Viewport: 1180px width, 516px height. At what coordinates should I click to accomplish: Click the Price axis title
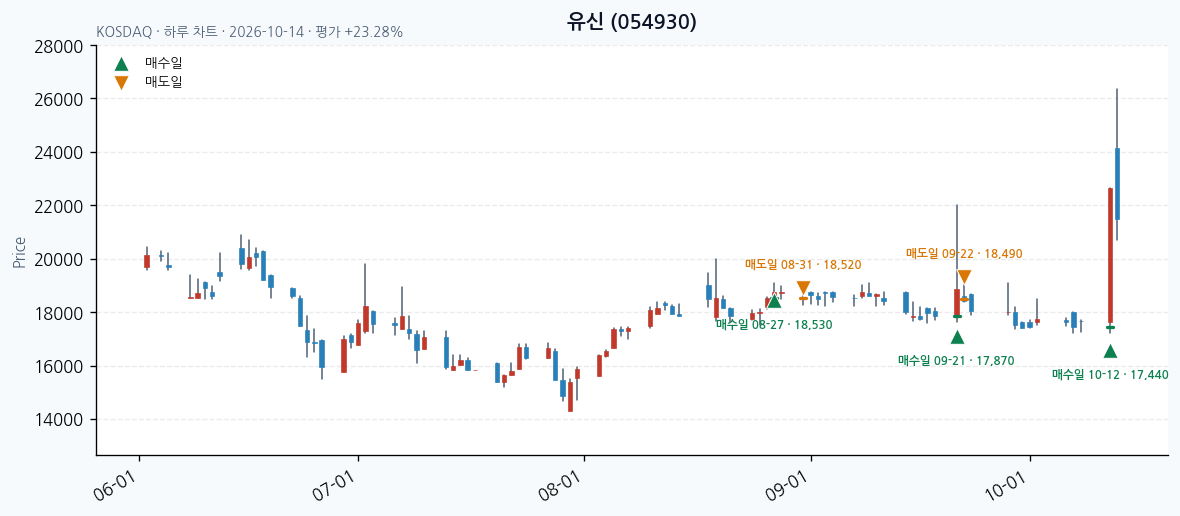click(20, 253)
